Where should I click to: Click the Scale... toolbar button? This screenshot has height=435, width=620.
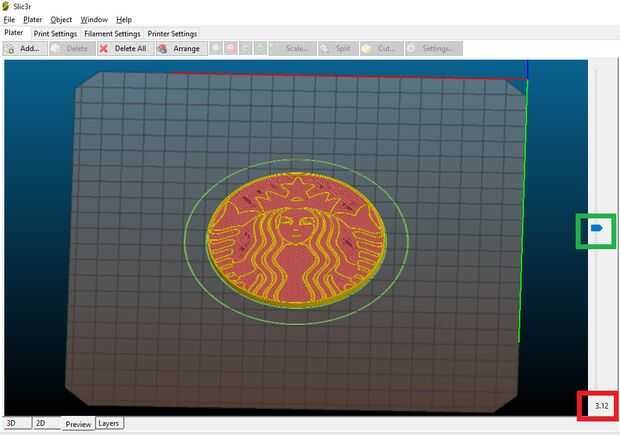pos(293,49)
